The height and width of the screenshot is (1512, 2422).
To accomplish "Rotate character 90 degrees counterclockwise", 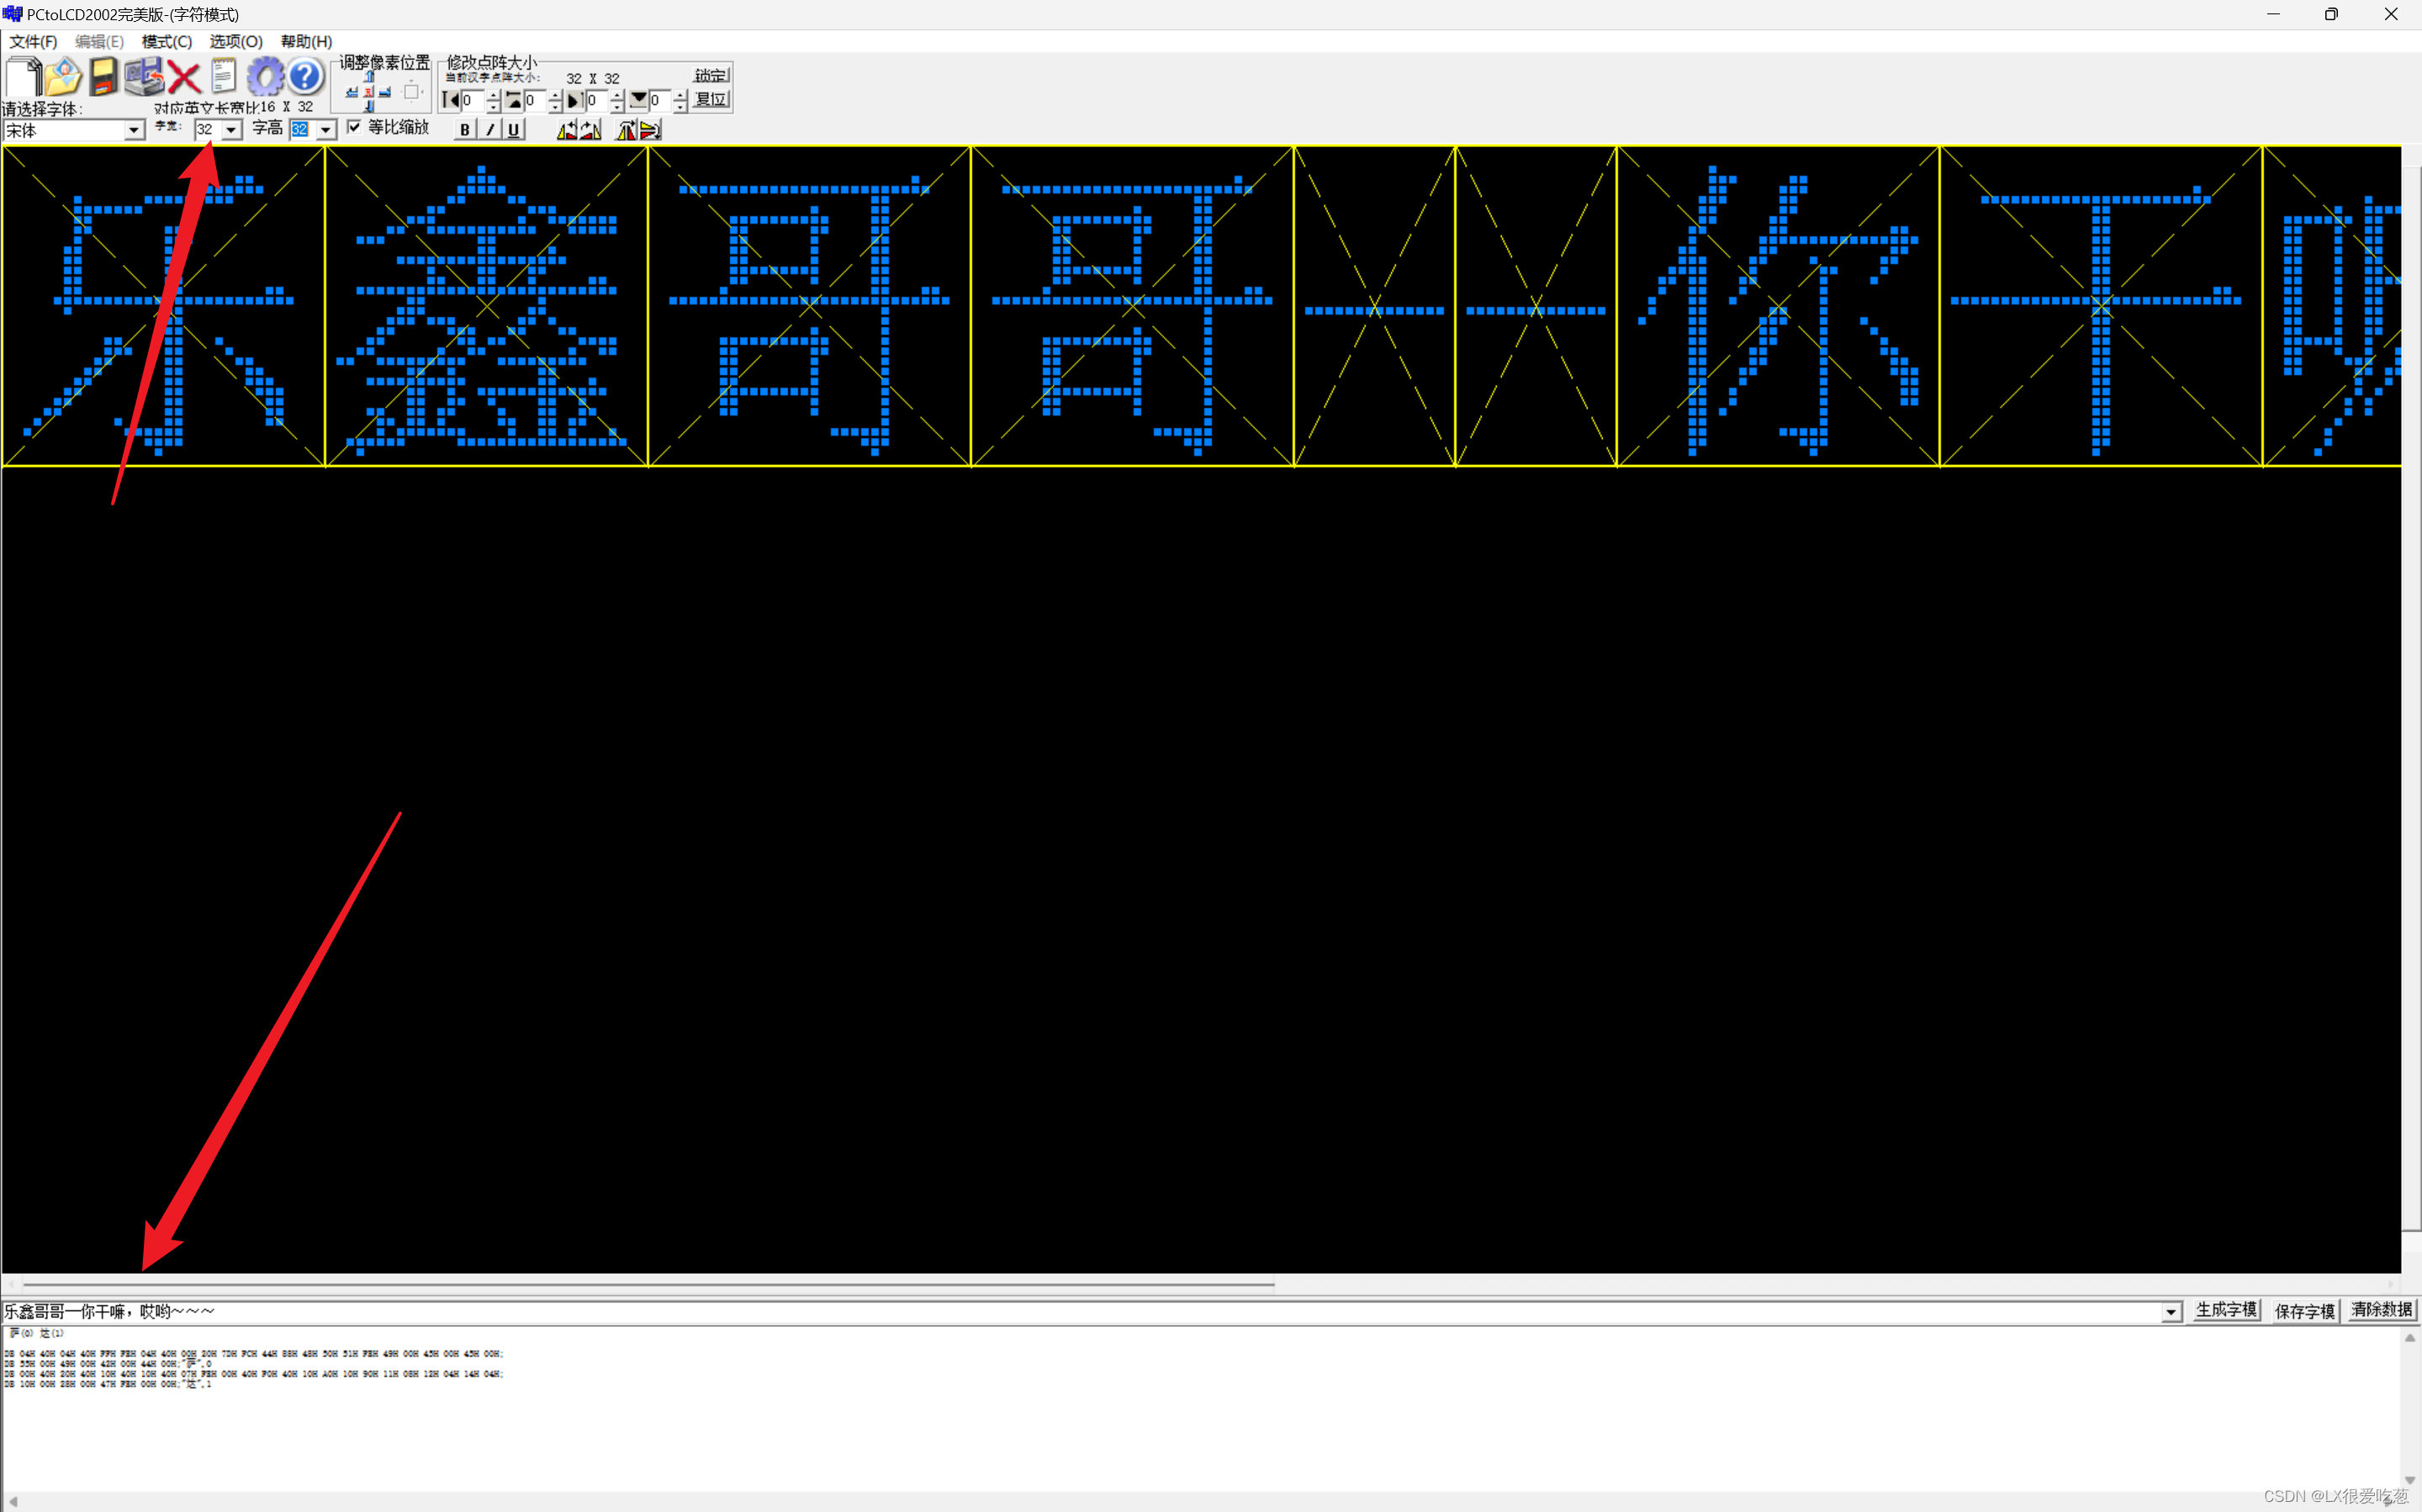I will click(567, 129).
